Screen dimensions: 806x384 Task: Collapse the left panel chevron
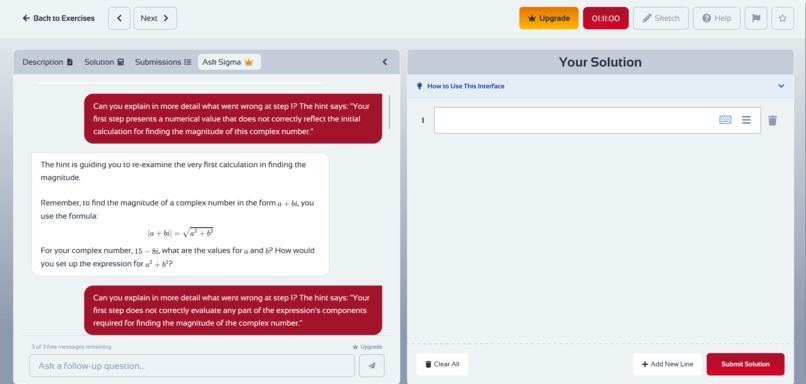point(384,62)
